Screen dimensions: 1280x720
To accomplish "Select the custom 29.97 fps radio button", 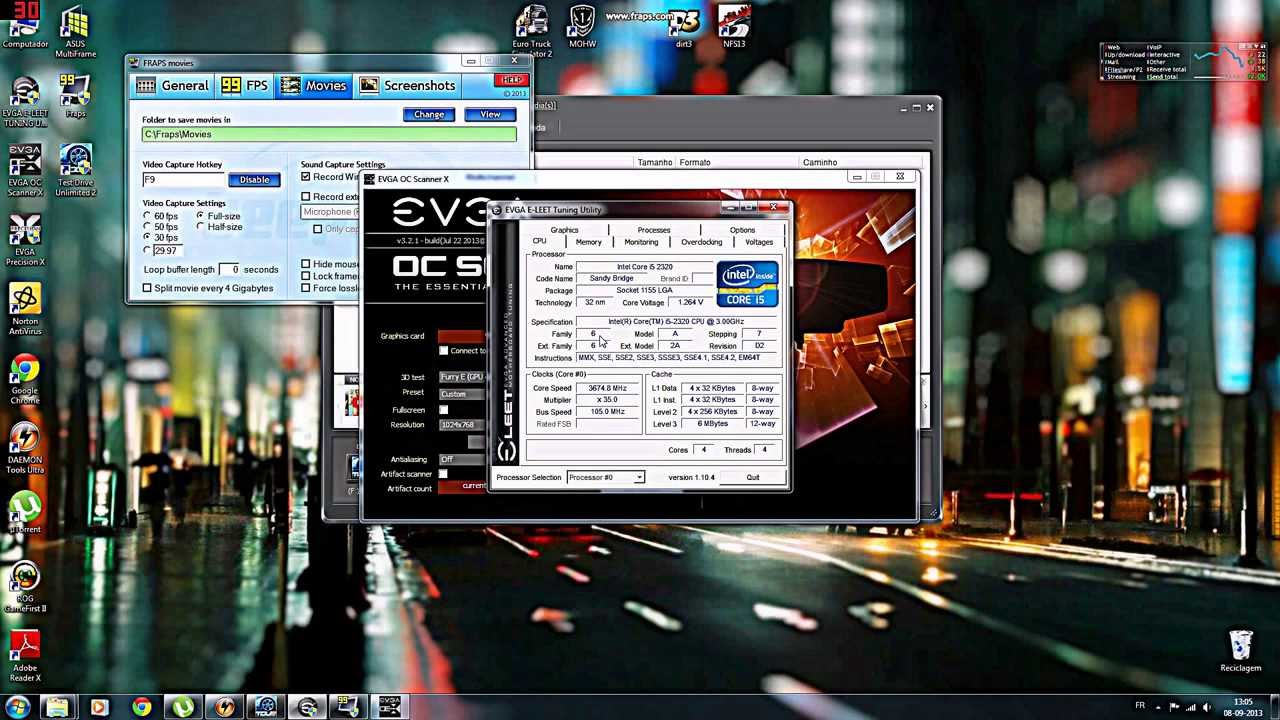I will pyautogui.click(x=147, y=250).
